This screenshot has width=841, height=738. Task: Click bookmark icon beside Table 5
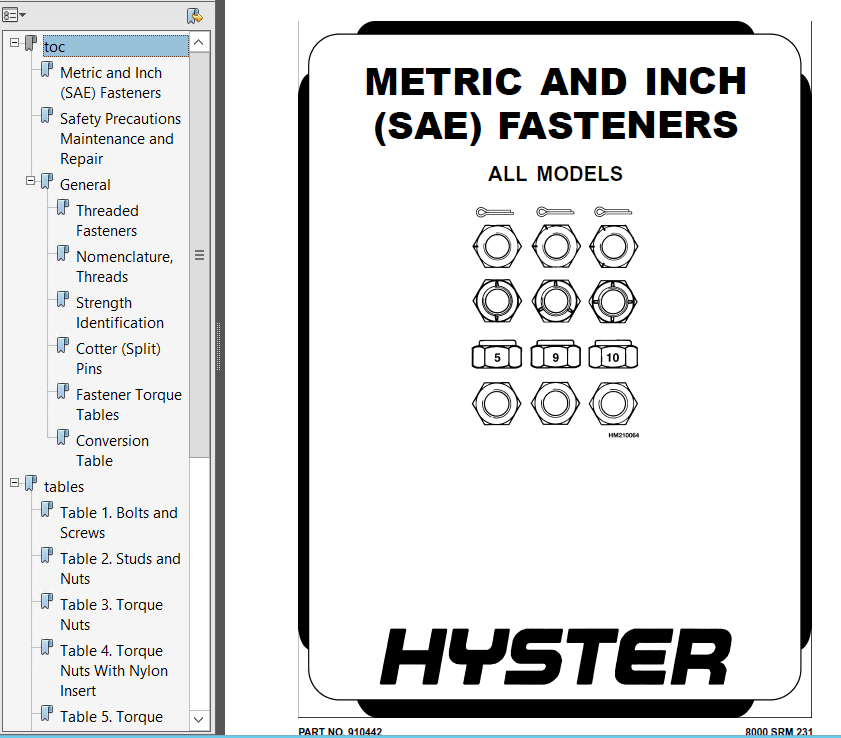tap(47, 713)
